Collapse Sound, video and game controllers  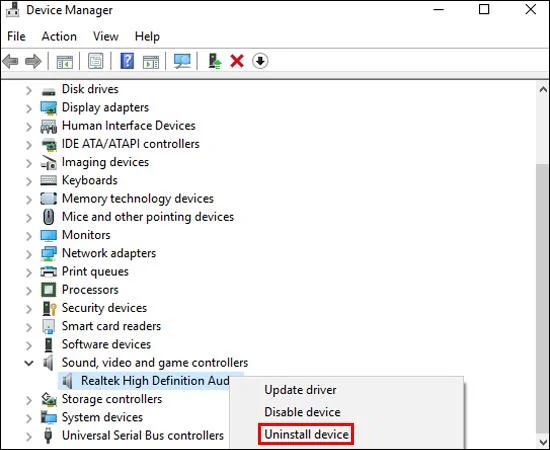(x=29, y=363)
